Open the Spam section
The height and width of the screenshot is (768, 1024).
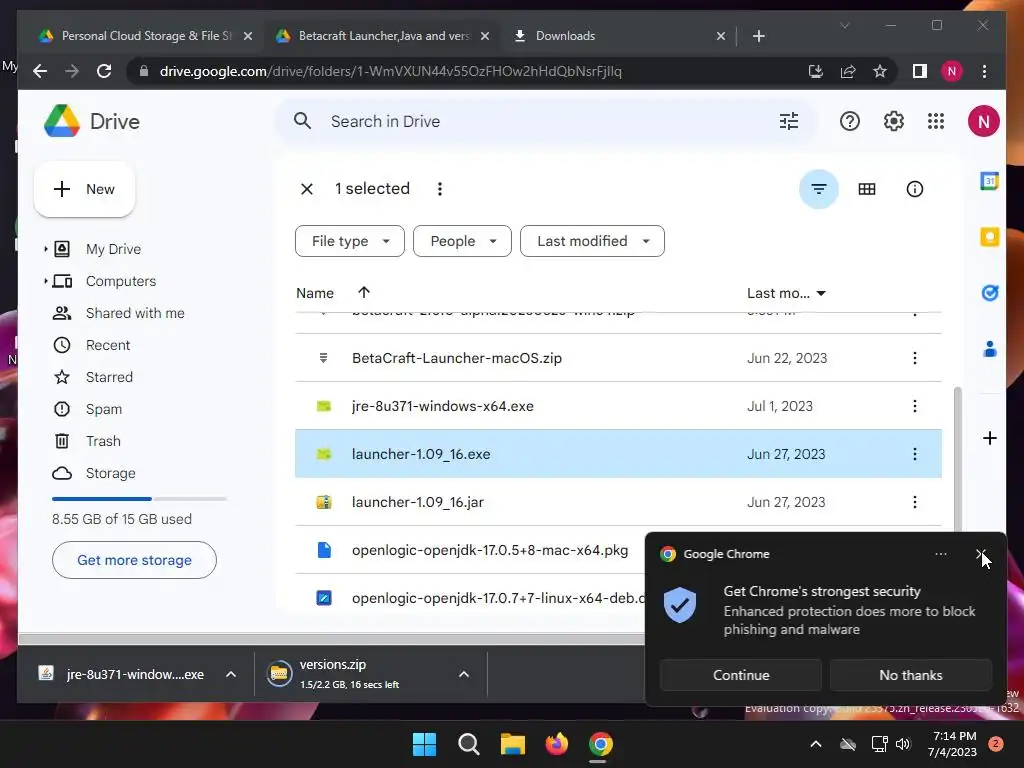[x=104, y=409]
